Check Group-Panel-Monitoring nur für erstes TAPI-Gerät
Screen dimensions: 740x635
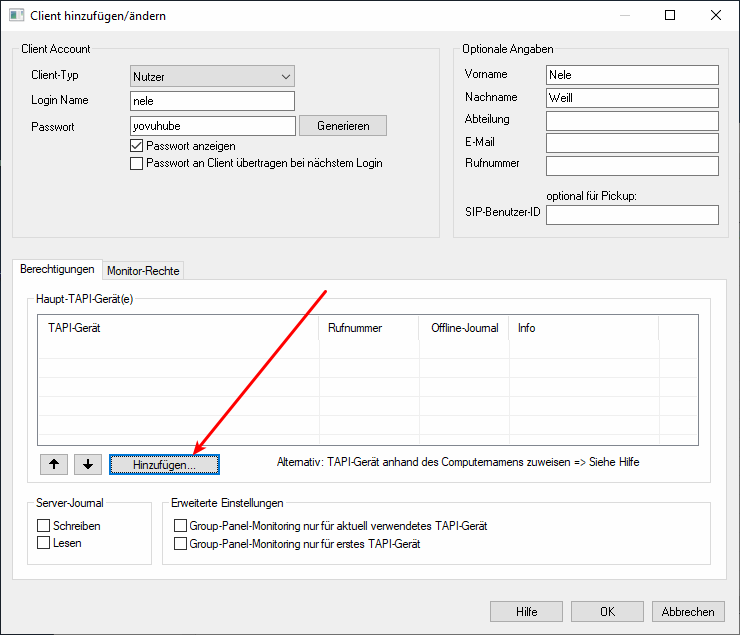click(x=181, y=544)
